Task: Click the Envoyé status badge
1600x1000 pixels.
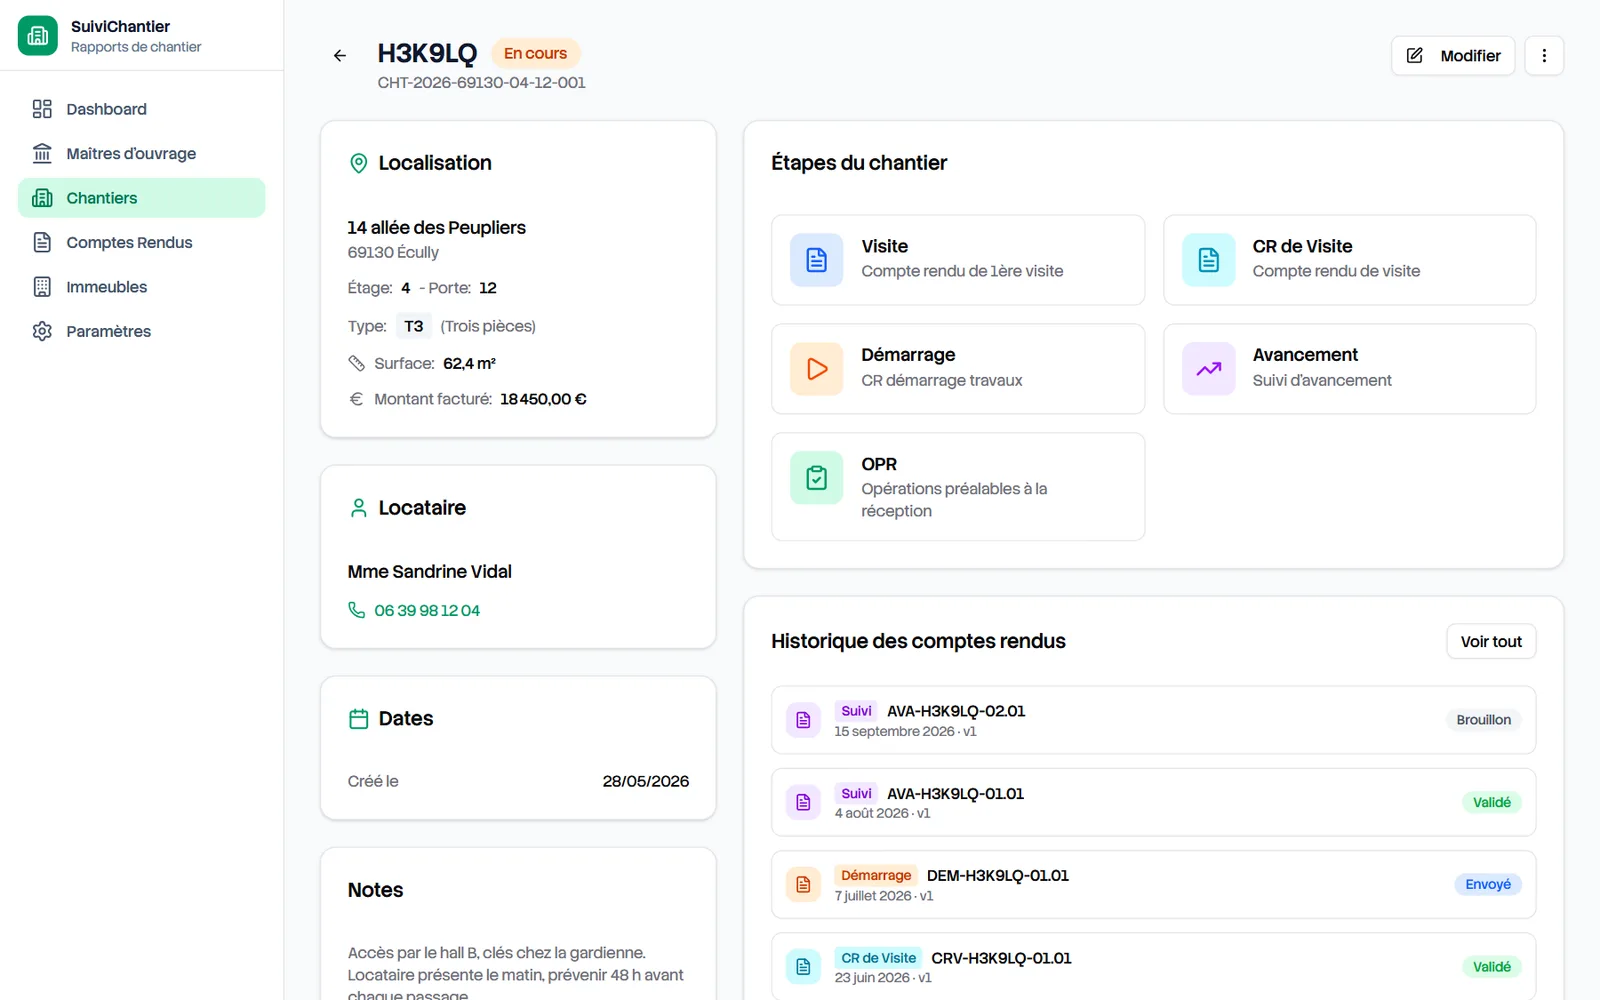Action: [1488, 885]
